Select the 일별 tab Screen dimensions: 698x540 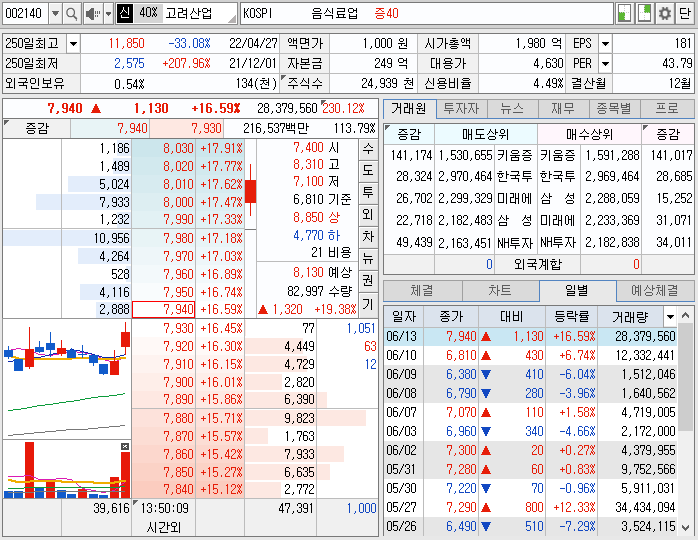[577, 291]
